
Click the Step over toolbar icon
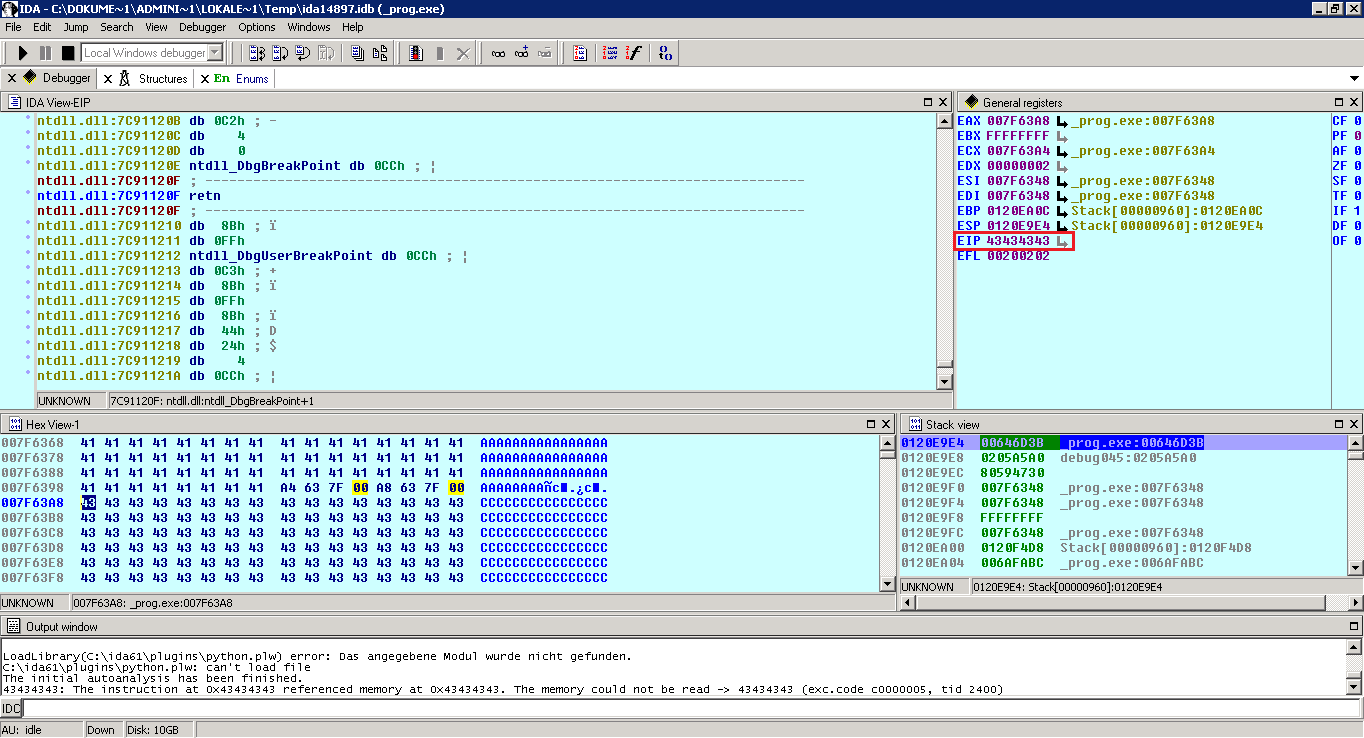point(280,53)
